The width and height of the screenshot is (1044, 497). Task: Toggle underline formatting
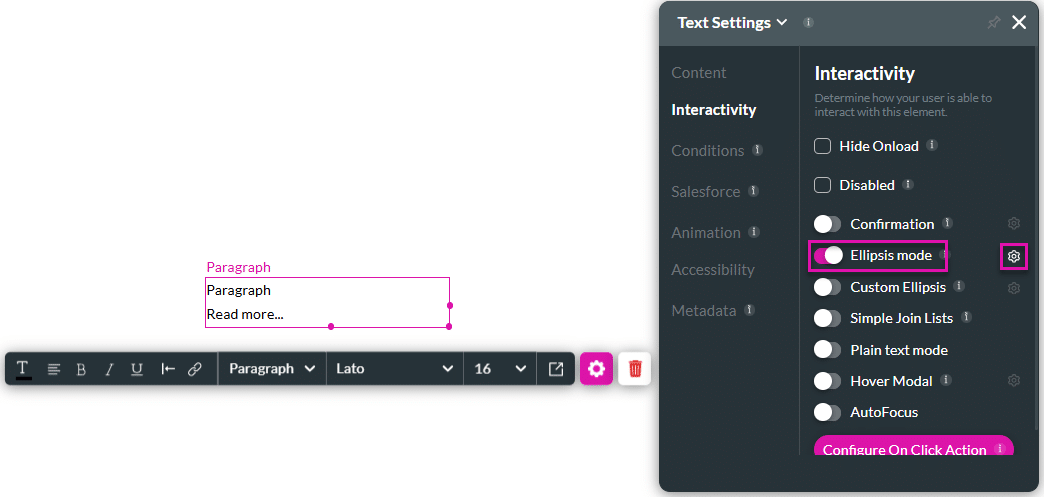click(x=137, y=369)
